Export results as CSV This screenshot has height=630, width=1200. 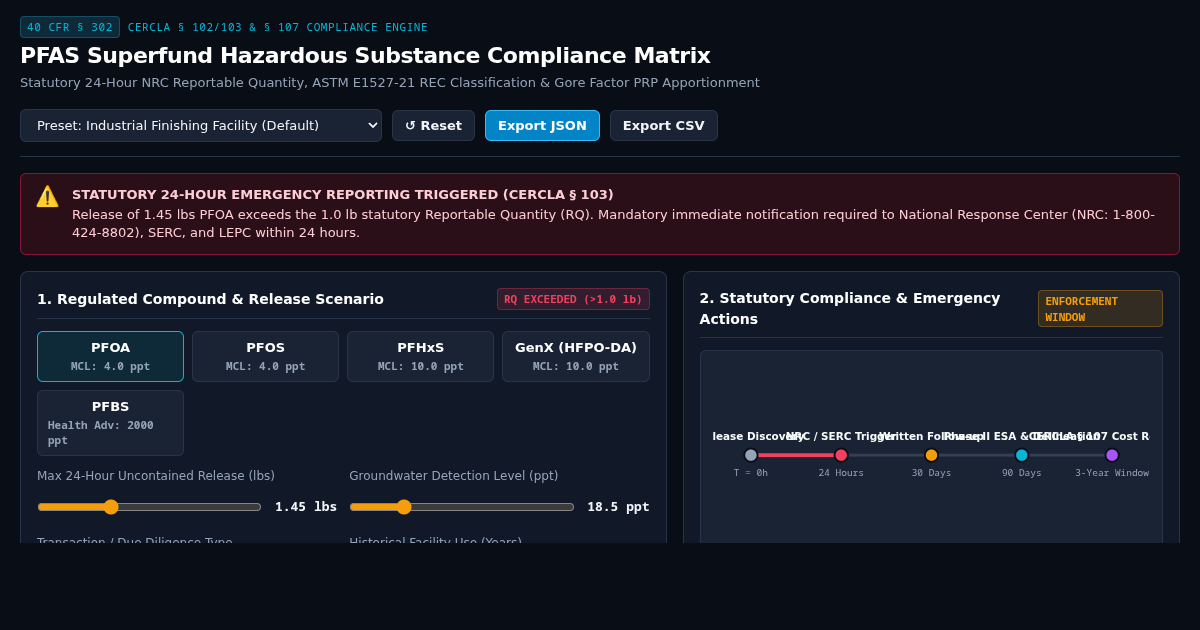click(664, 125)
